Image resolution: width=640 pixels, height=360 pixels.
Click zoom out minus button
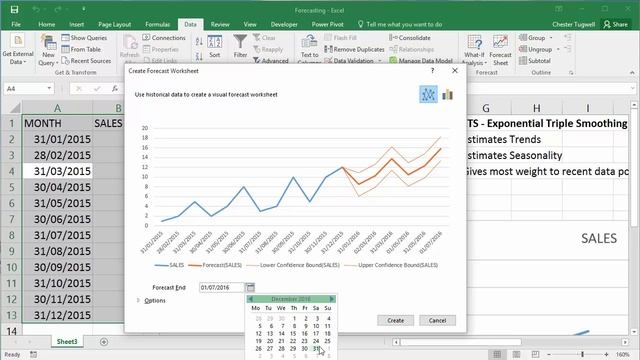tap(549, 354)
